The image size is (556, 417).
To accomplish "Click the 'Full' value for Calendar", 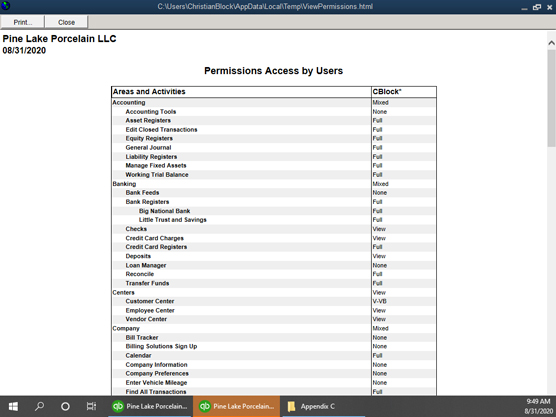I will (x=377, y=356).
